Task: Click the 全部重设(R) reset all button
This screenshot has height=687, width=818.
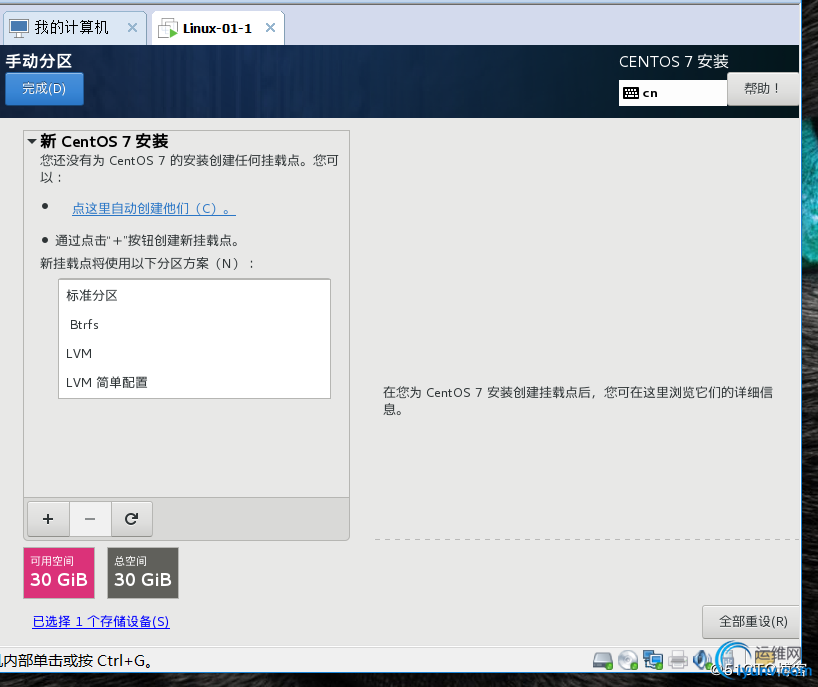Action: click(751, 622)
